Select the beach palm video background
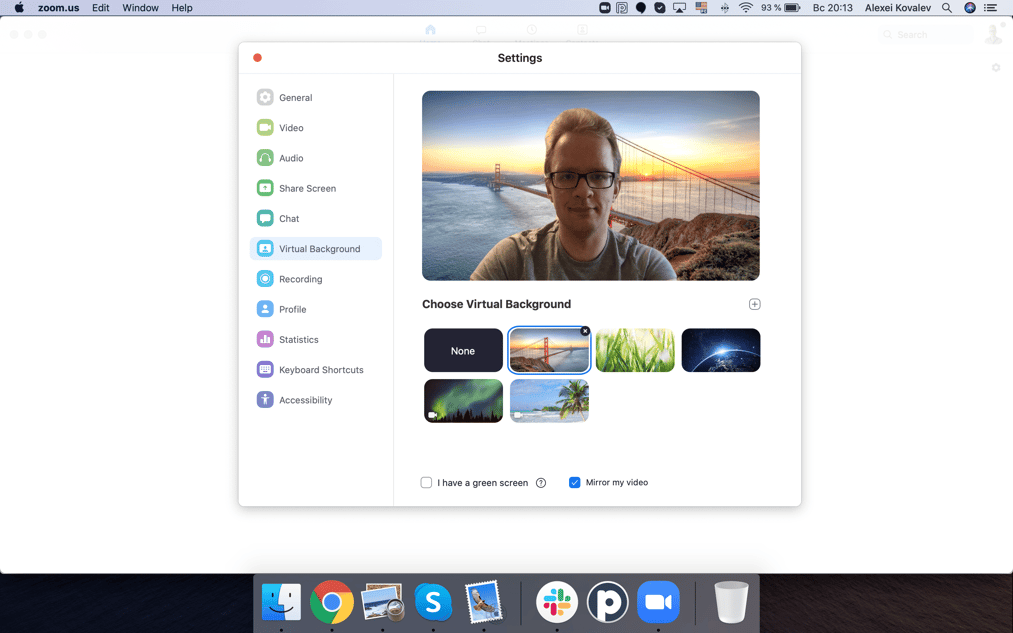 point(549,401)
